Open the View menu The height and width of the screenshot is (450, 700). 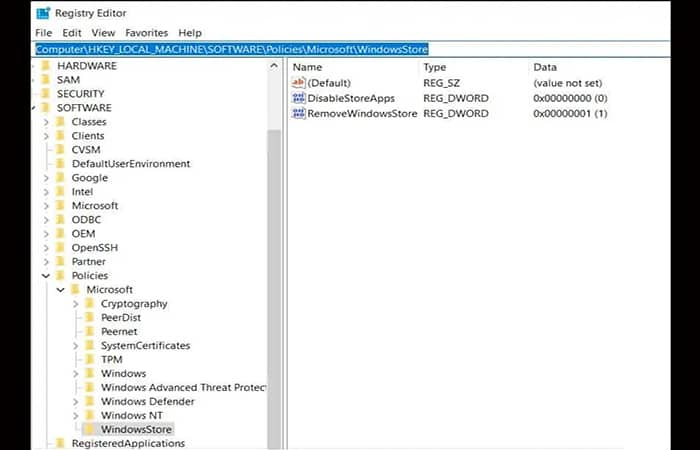103,33
